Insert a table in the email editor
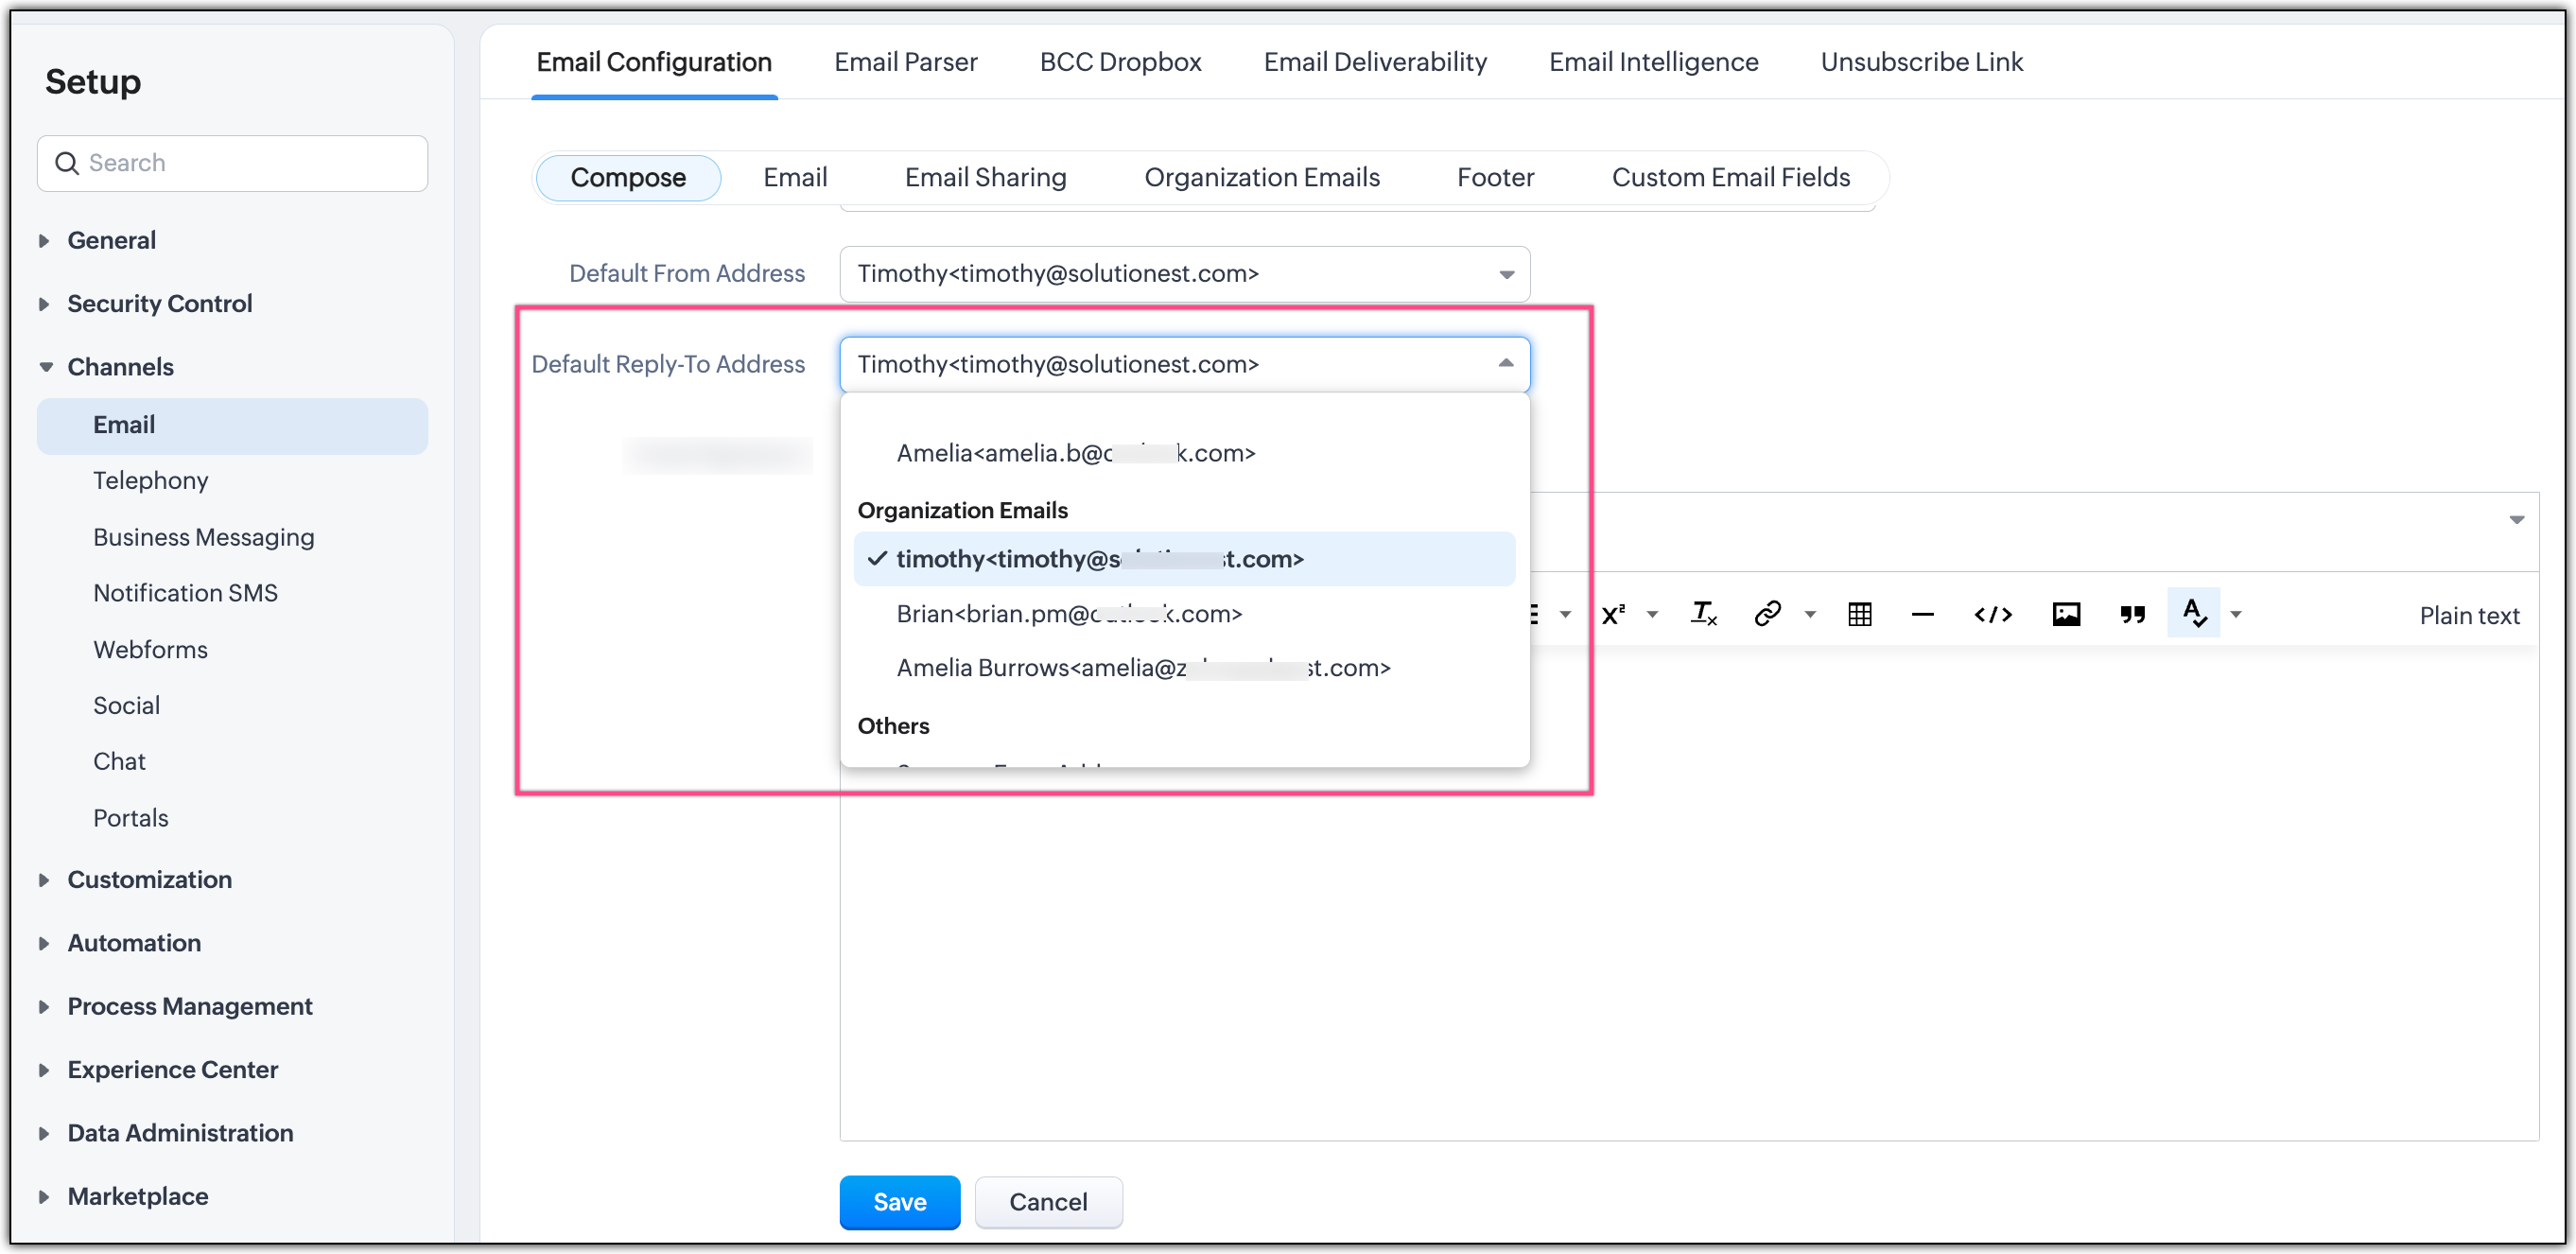Image resolution: width=2576 pixels, height=1254 pixels. pyautogui.click(x=1859, y=614)
